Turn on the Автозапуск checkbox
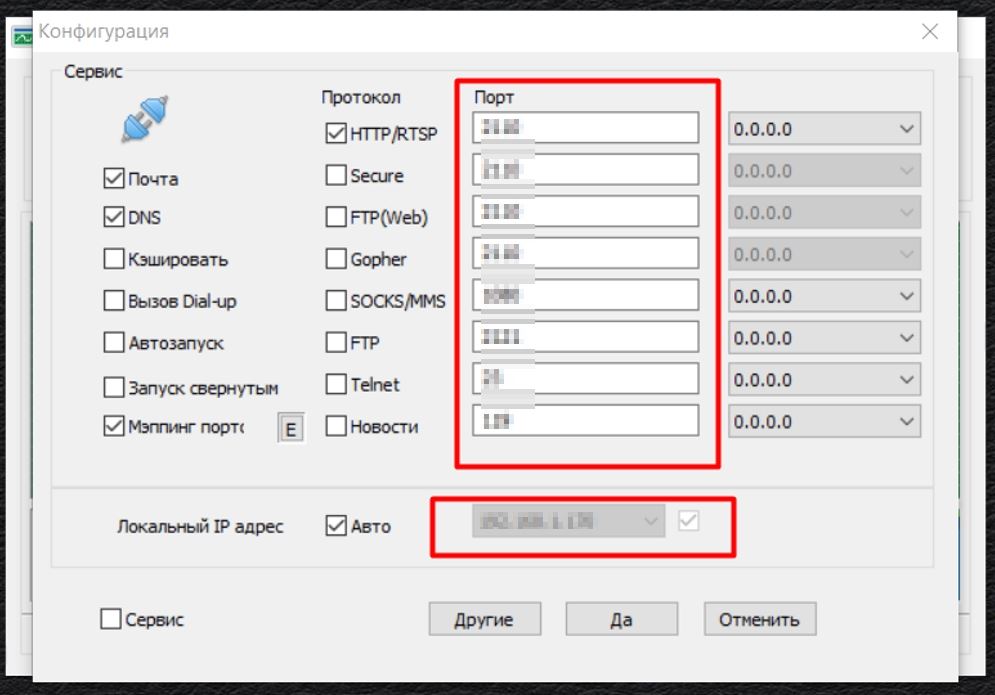 coord(114,343)
